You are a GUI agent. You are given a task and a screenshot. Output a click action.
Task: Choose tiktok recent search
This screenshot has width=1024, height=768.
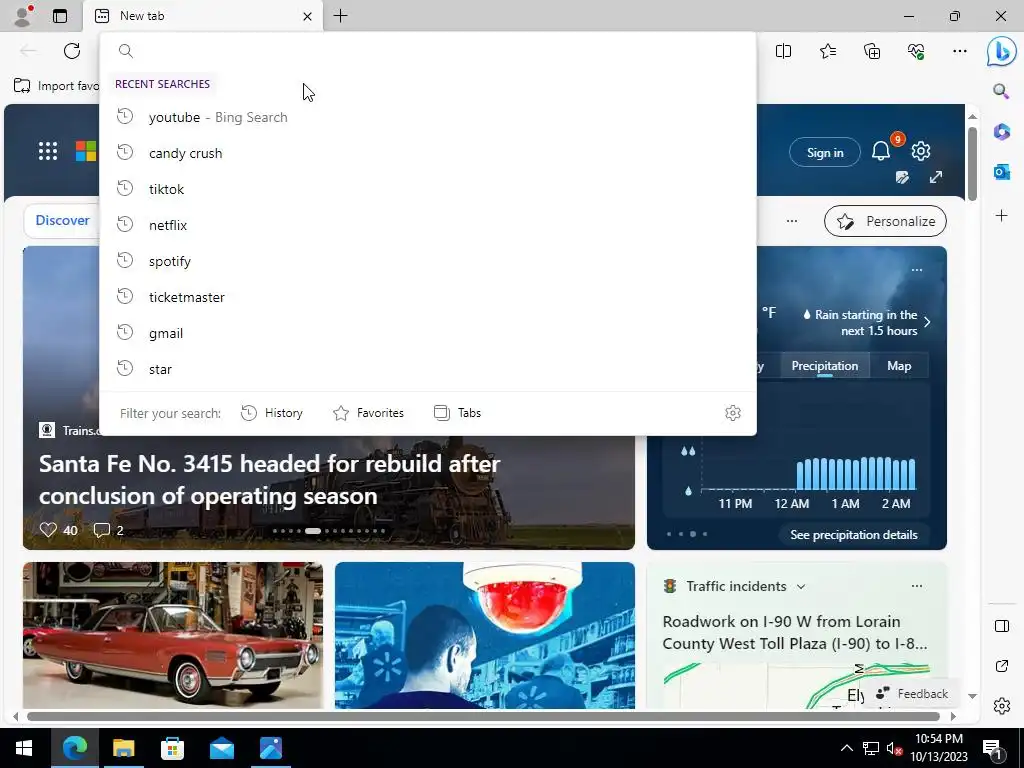428,189
